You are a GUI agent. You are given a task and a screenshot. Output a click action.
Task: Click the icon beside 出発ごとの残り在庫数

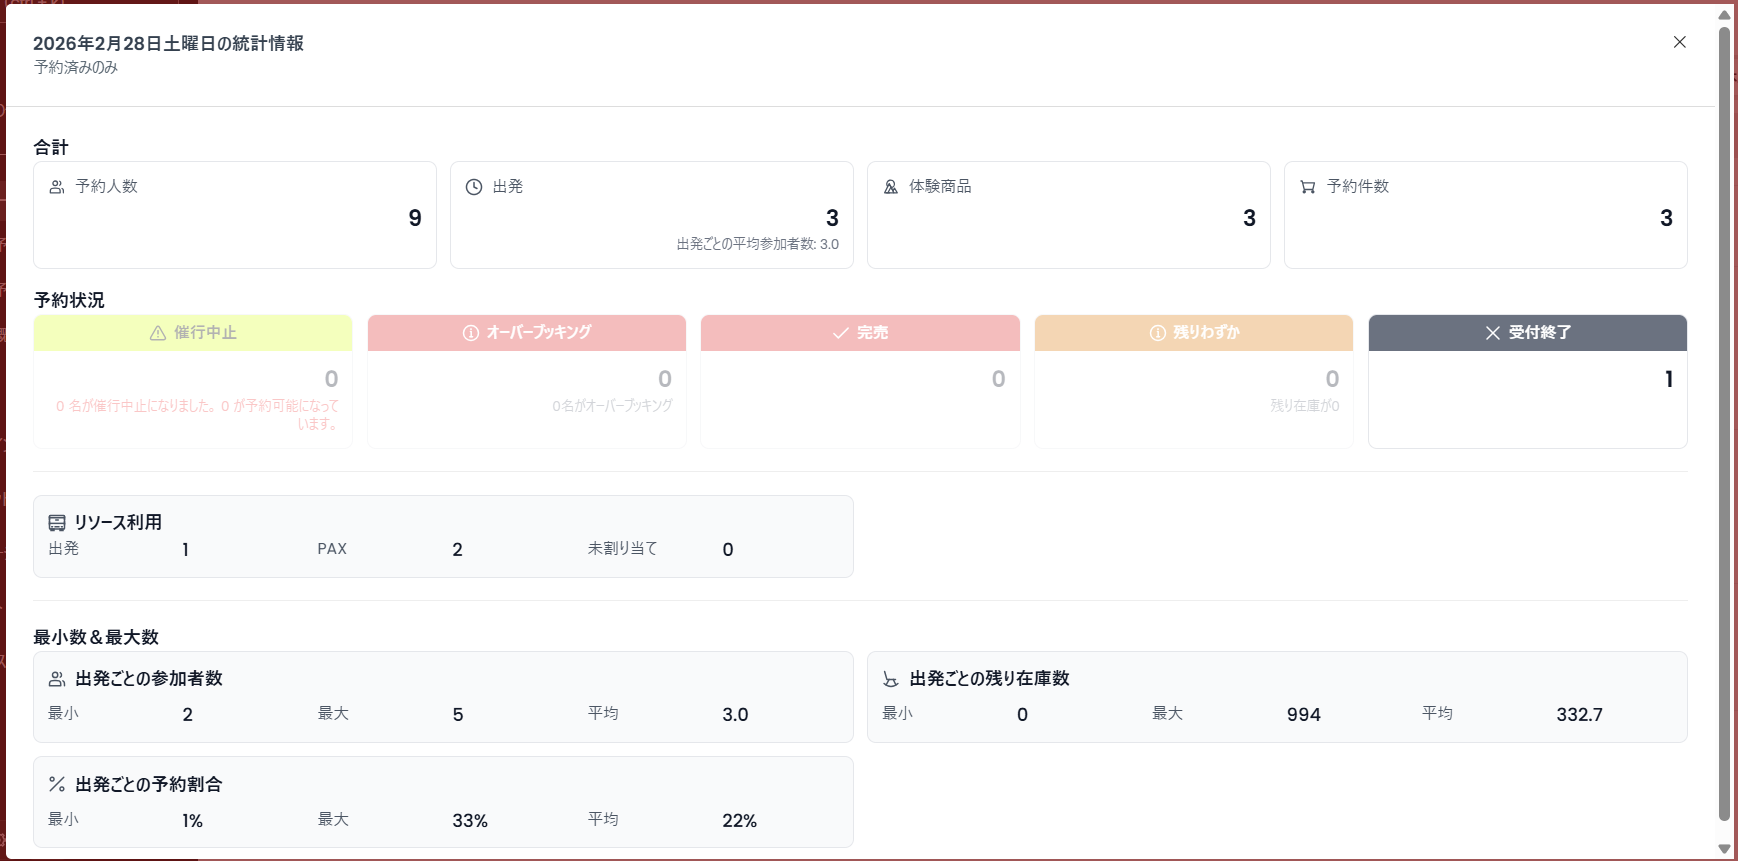(x=890, y=679)
